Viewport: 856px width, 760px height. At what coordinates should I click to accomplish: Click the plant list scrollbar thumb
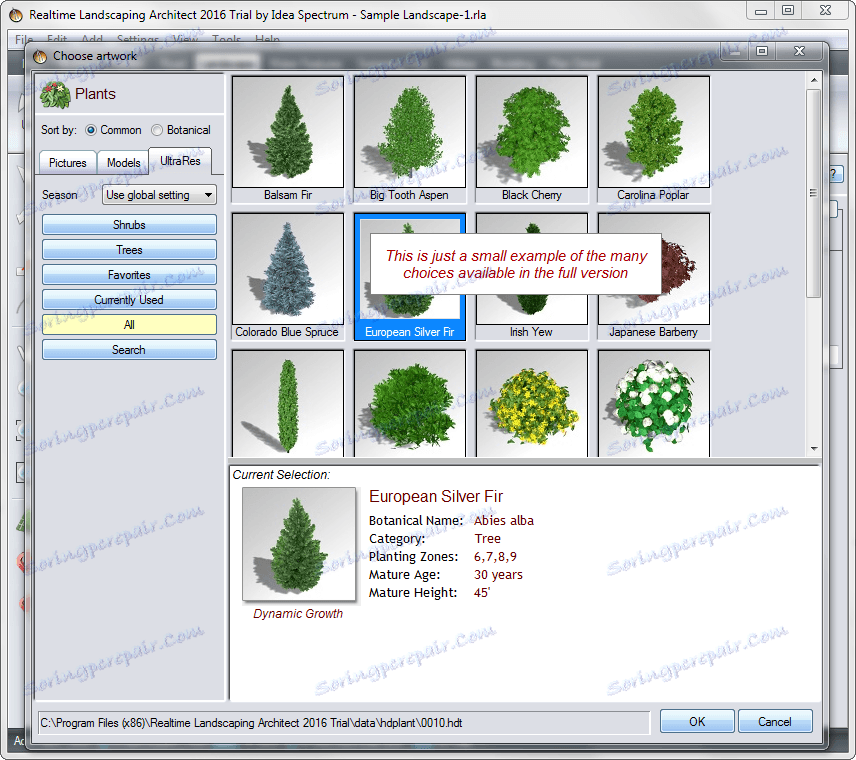point(814,193)
